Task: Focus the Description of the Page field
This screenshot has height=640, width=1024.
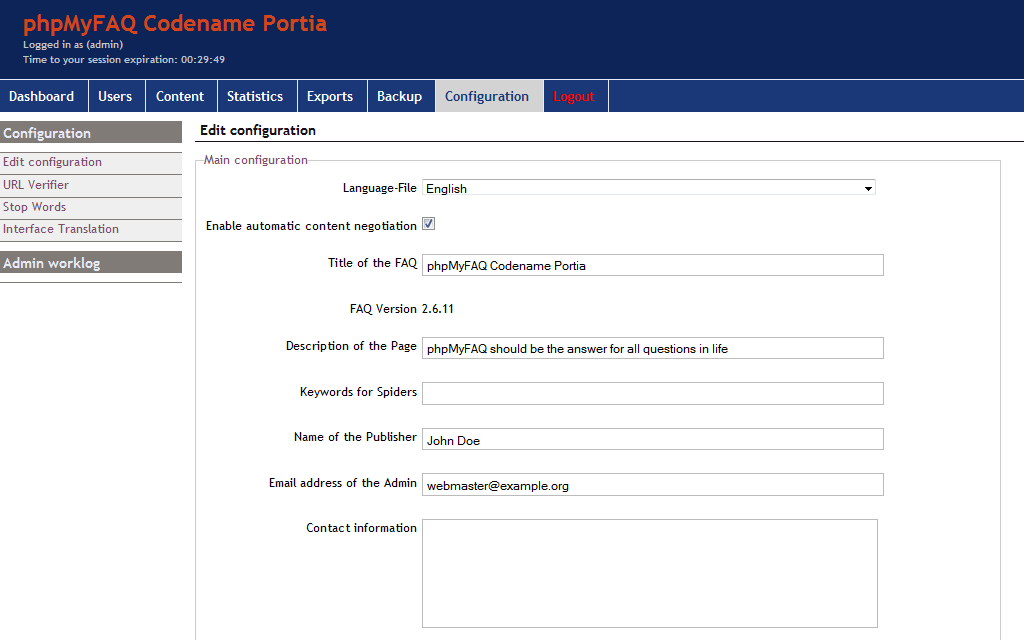Action: click(652, 348)
